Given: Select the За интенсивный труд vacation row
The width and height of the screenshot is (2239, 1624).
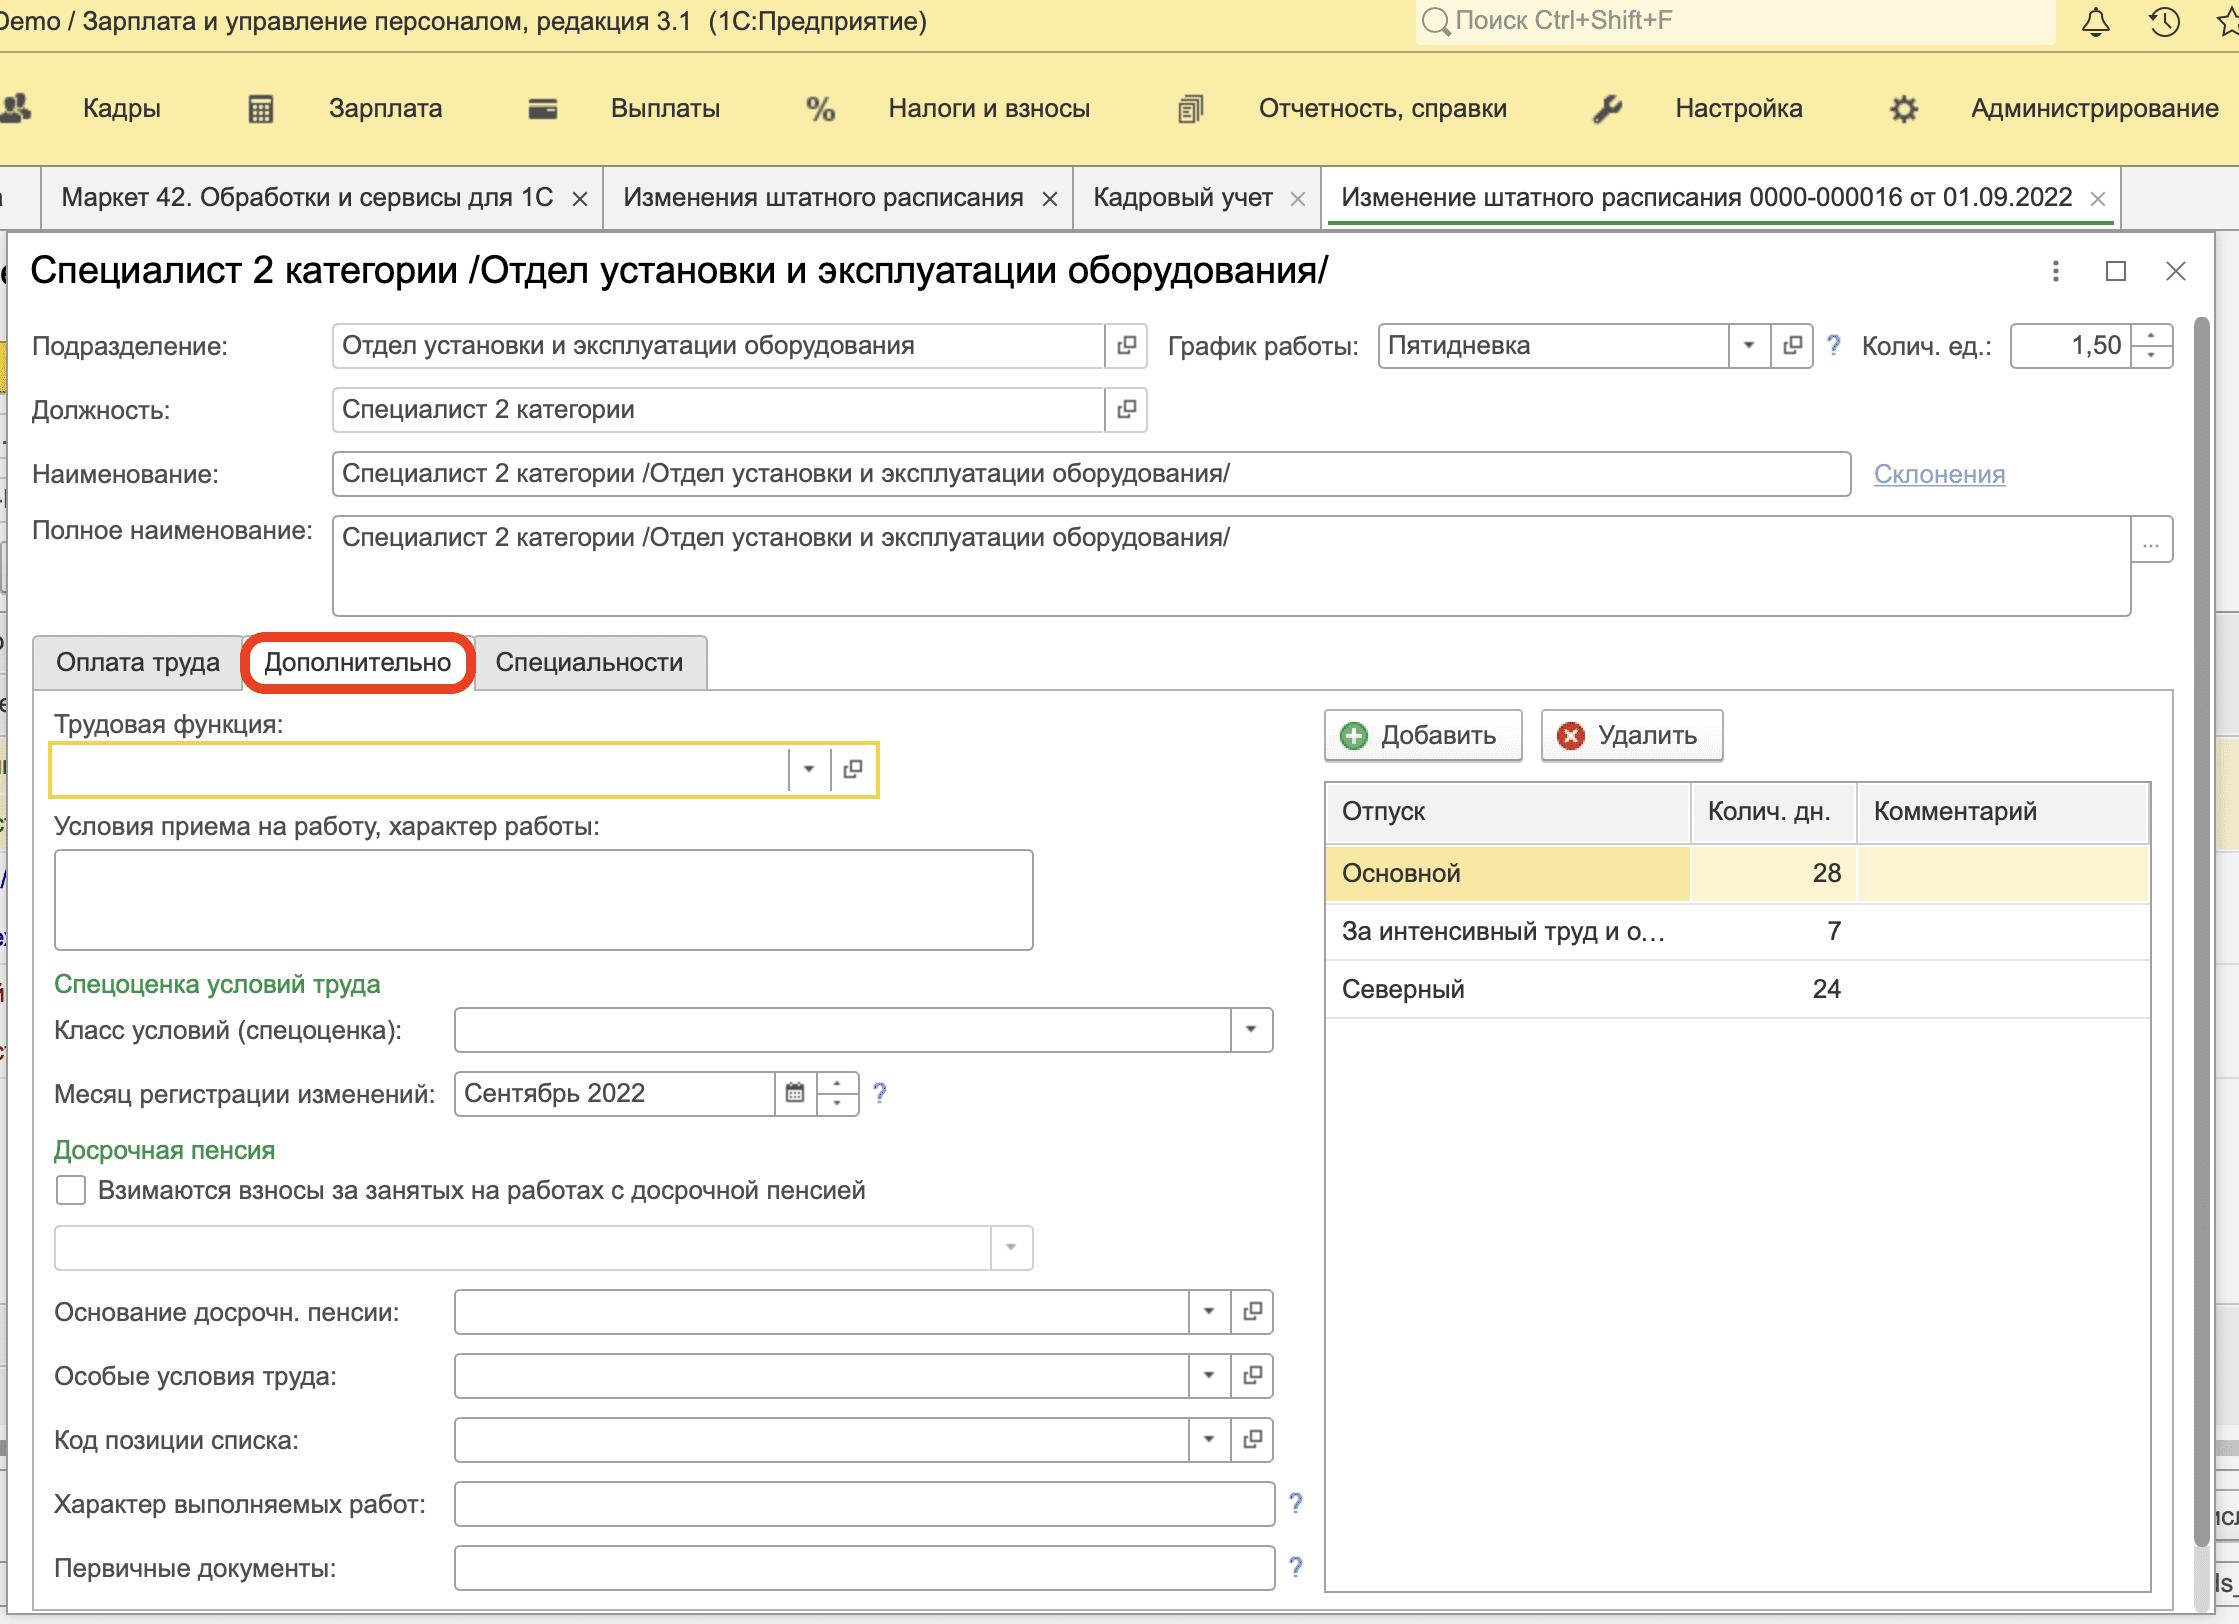Looking at the screenshot, I should click(1737, 932).
